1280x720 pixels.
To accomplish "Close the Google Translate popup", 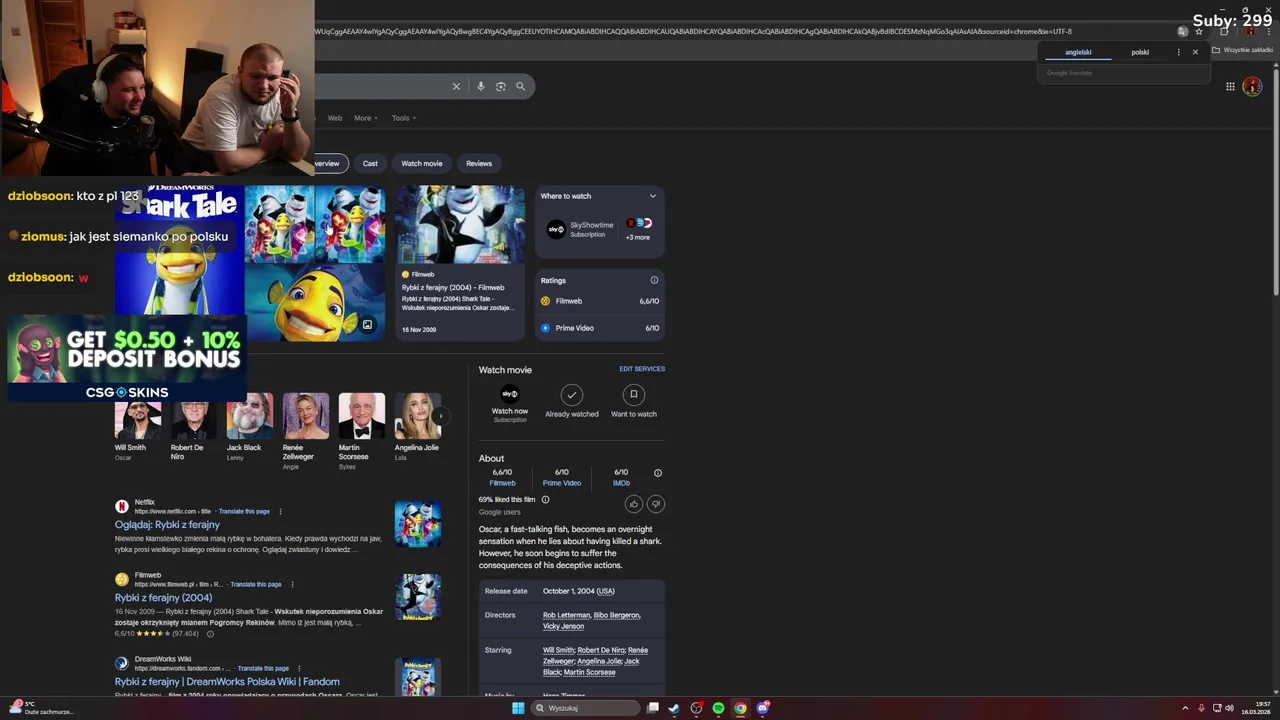I will 1195,52.
